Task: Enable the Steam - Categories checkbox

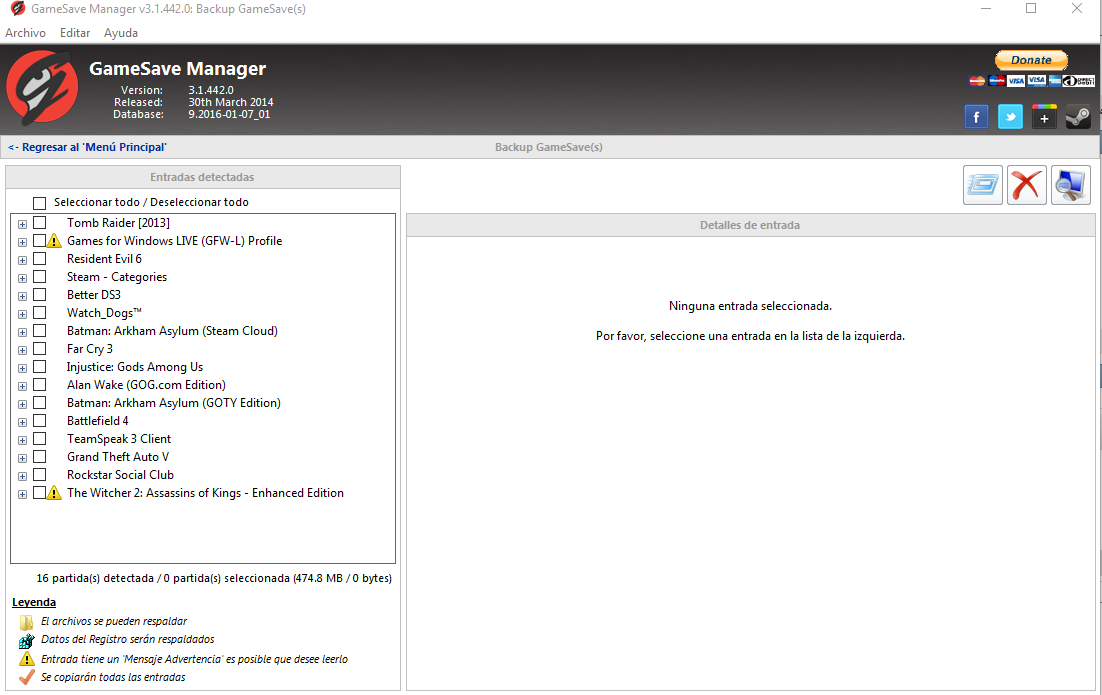Action: pos(39,277)
